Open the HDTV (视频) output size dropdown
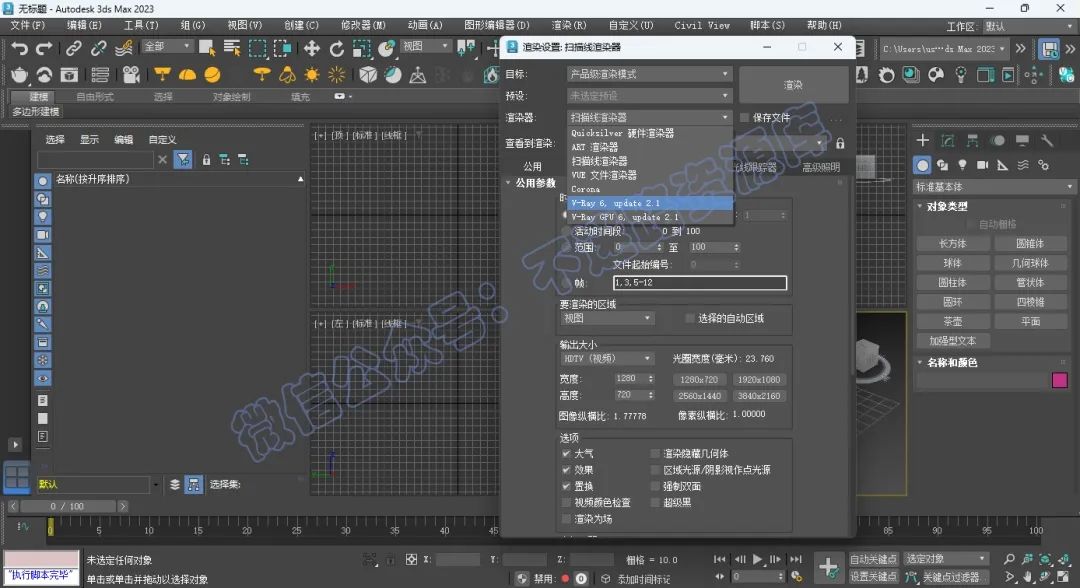This screenshot has height=588, width=1080. 607,359
